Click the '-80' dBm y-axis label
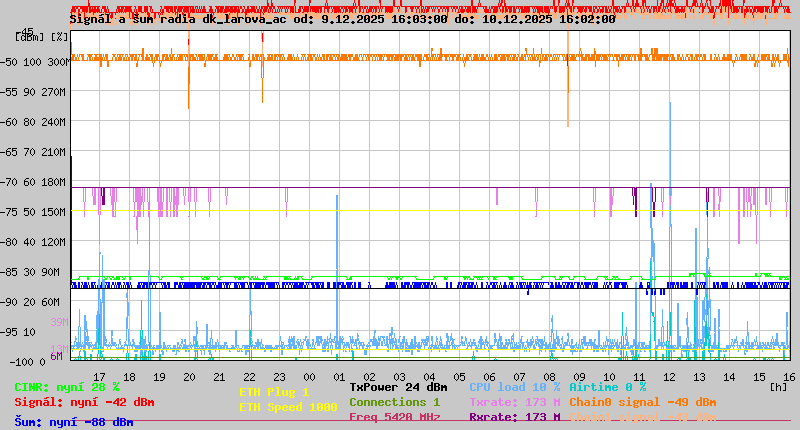The height and width of the screenshot is (430, 800). [x=9, y=242]
